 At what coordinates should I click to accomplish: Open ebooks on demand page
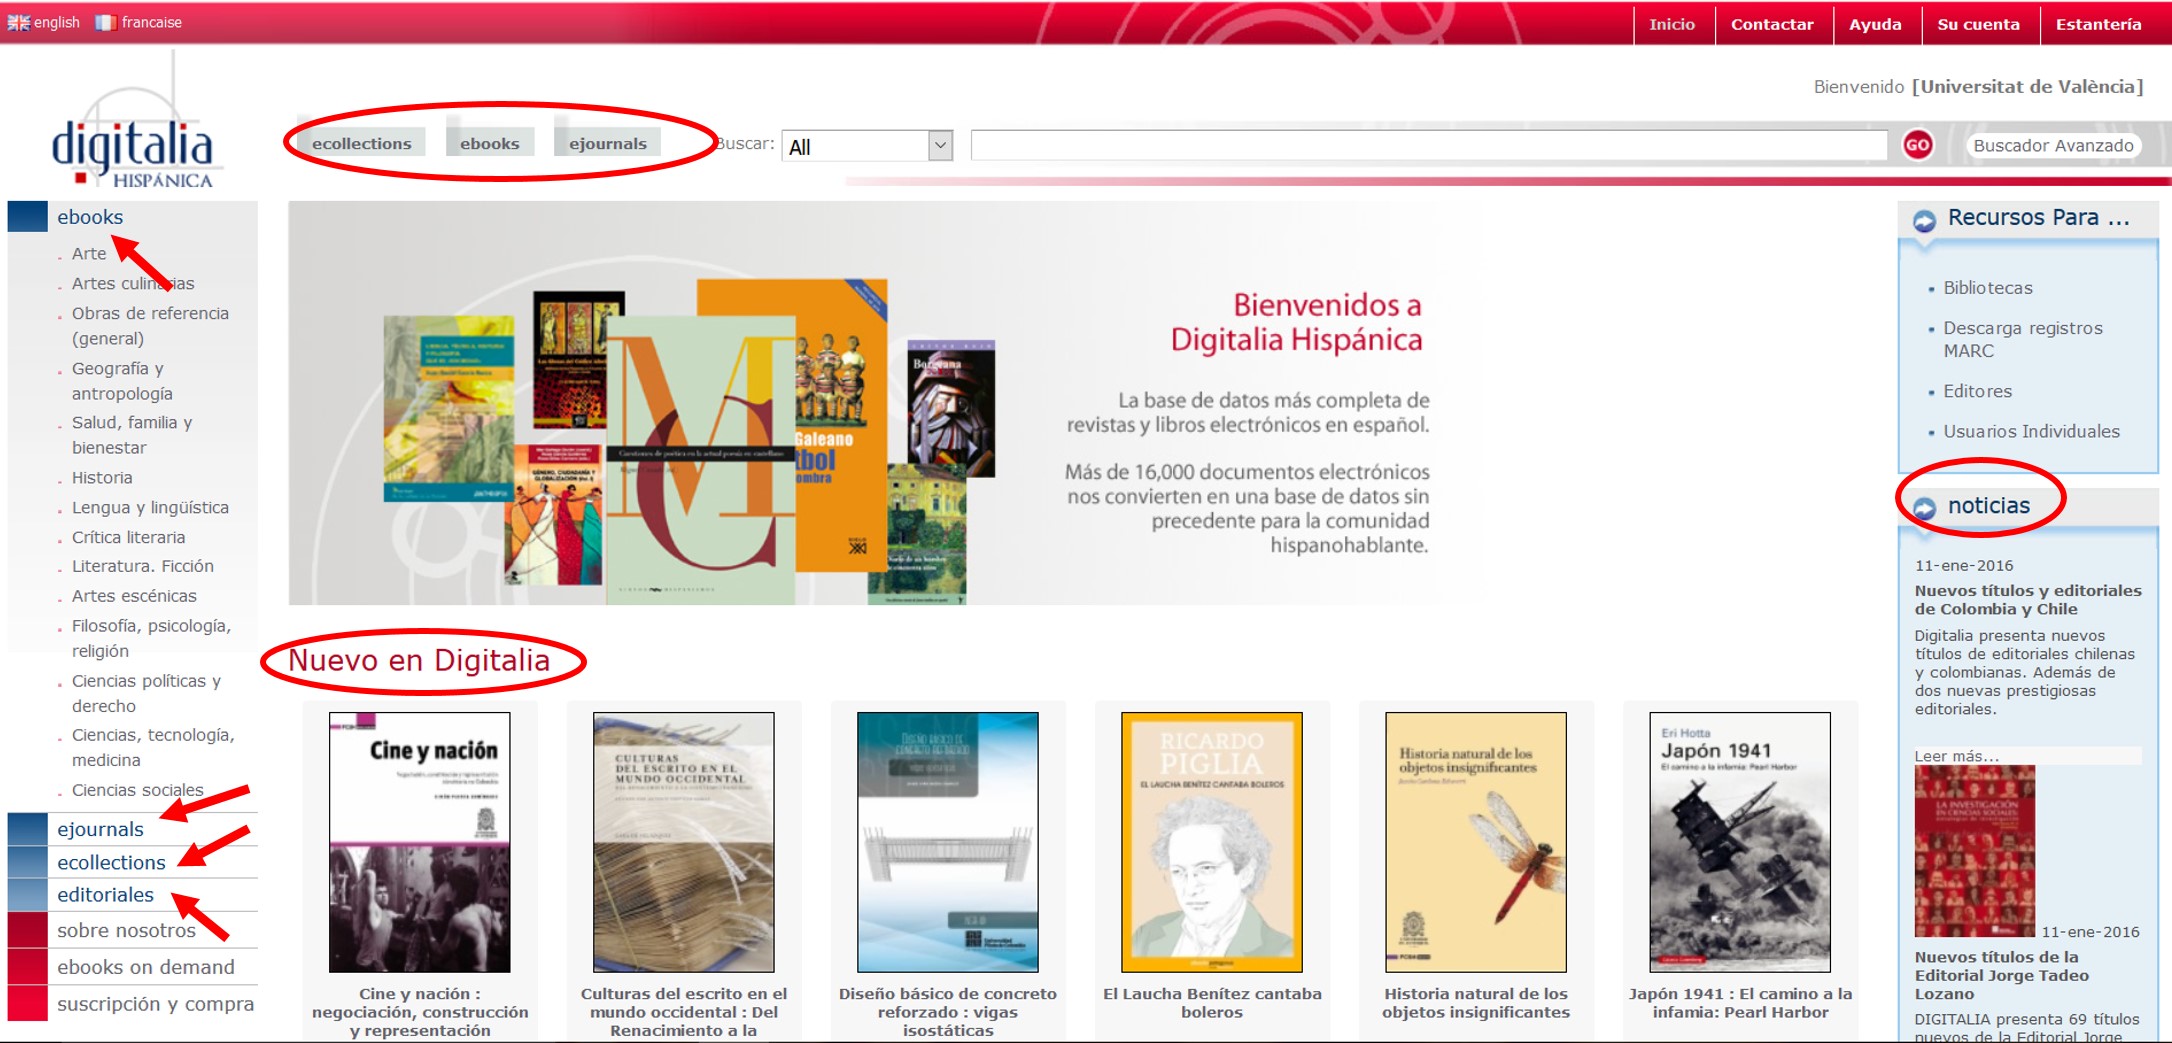coord(146,967)
